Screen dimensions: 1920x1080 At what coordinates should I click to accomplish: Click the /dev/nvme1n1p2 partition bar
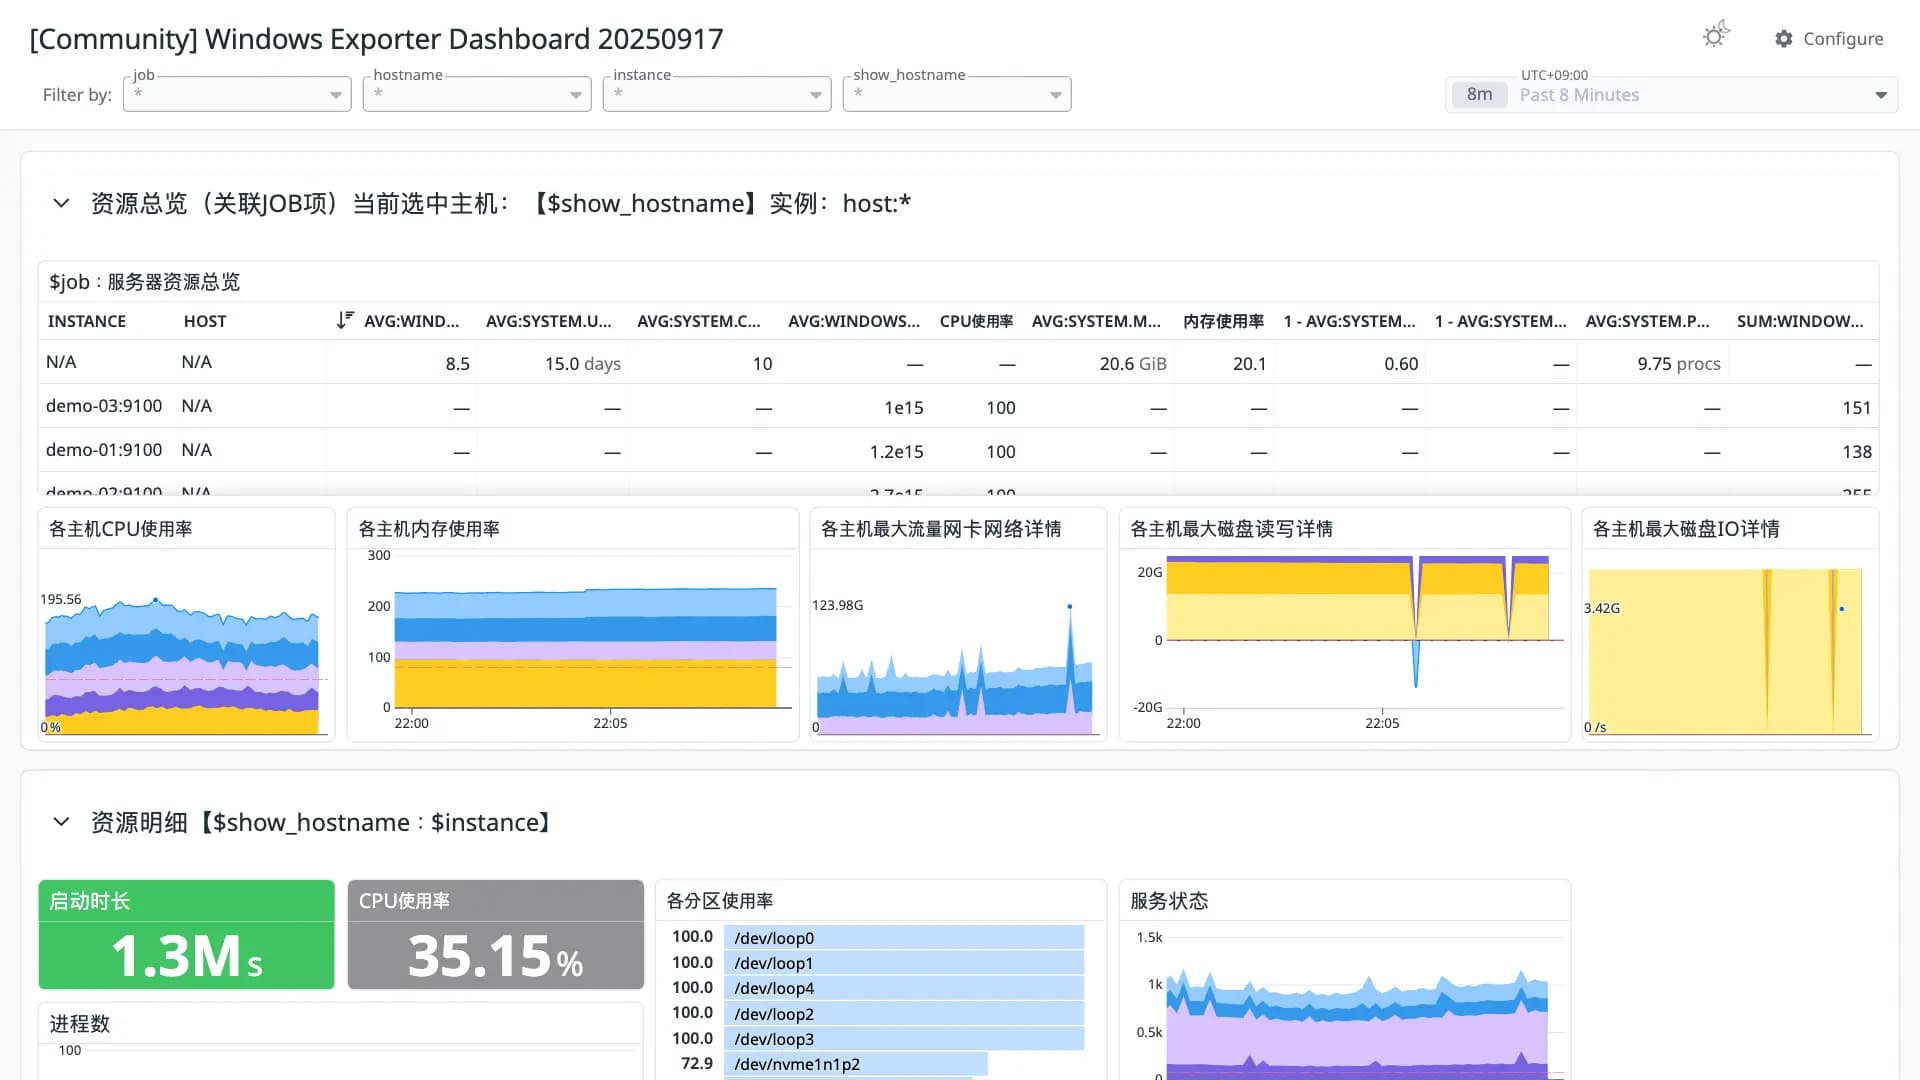tap(856, 1063)
